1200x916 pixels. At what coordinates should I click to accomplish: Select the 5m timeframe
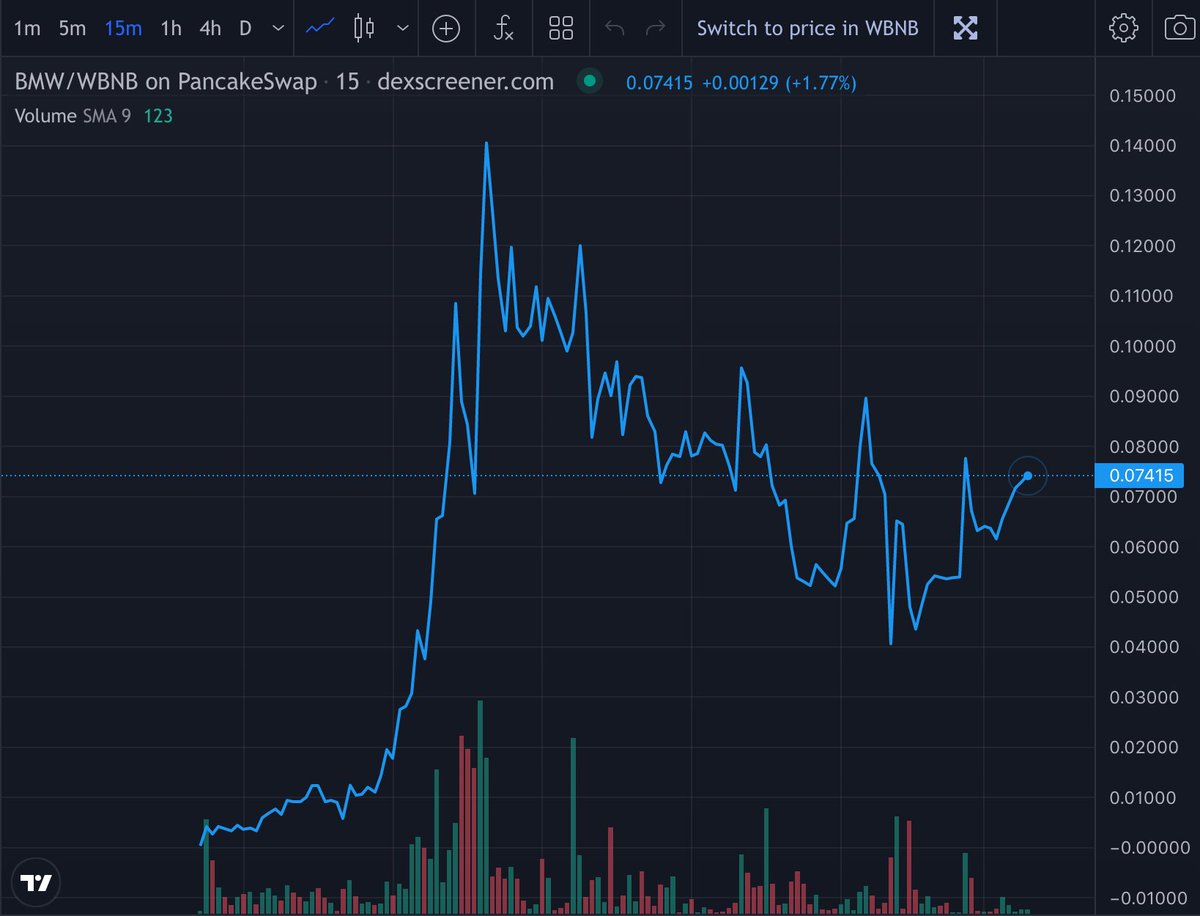[72, 28]
